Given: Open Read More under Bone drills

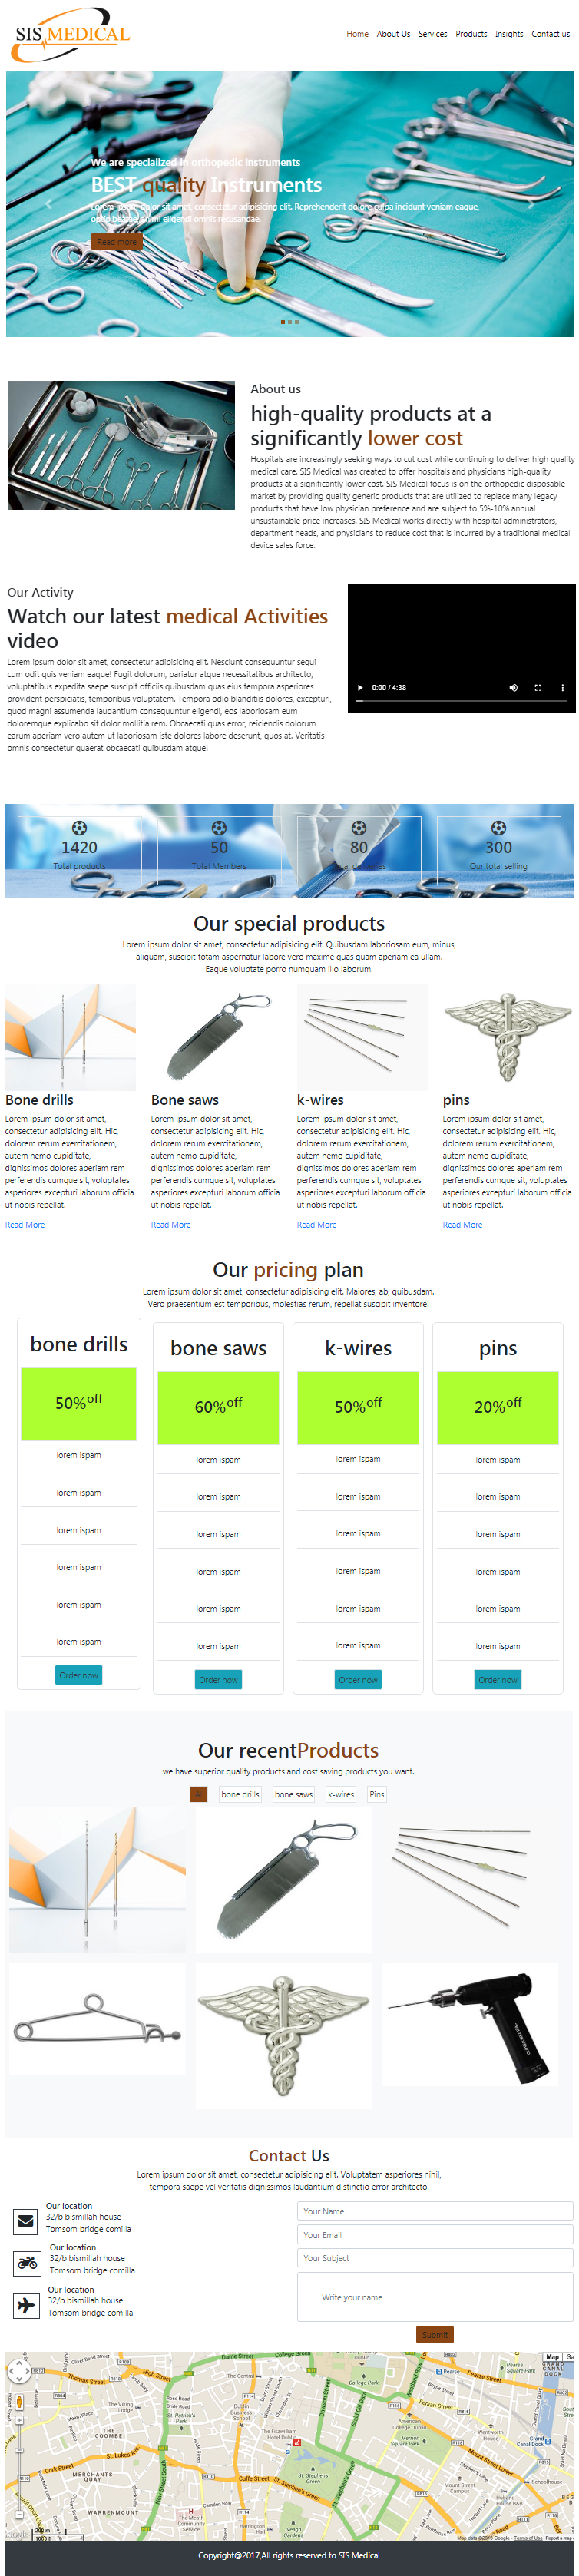Looking at the screenshot, I should pos(25,1225).
